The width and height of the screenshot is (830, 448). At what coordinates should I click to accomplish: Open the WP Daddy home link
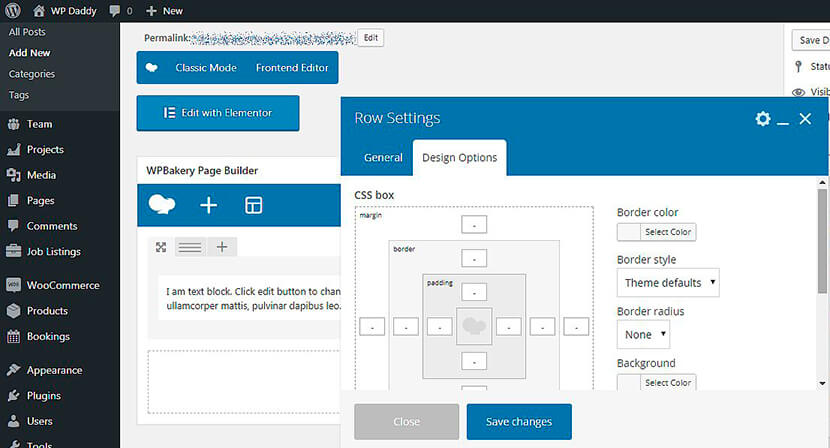pos(65,11)
